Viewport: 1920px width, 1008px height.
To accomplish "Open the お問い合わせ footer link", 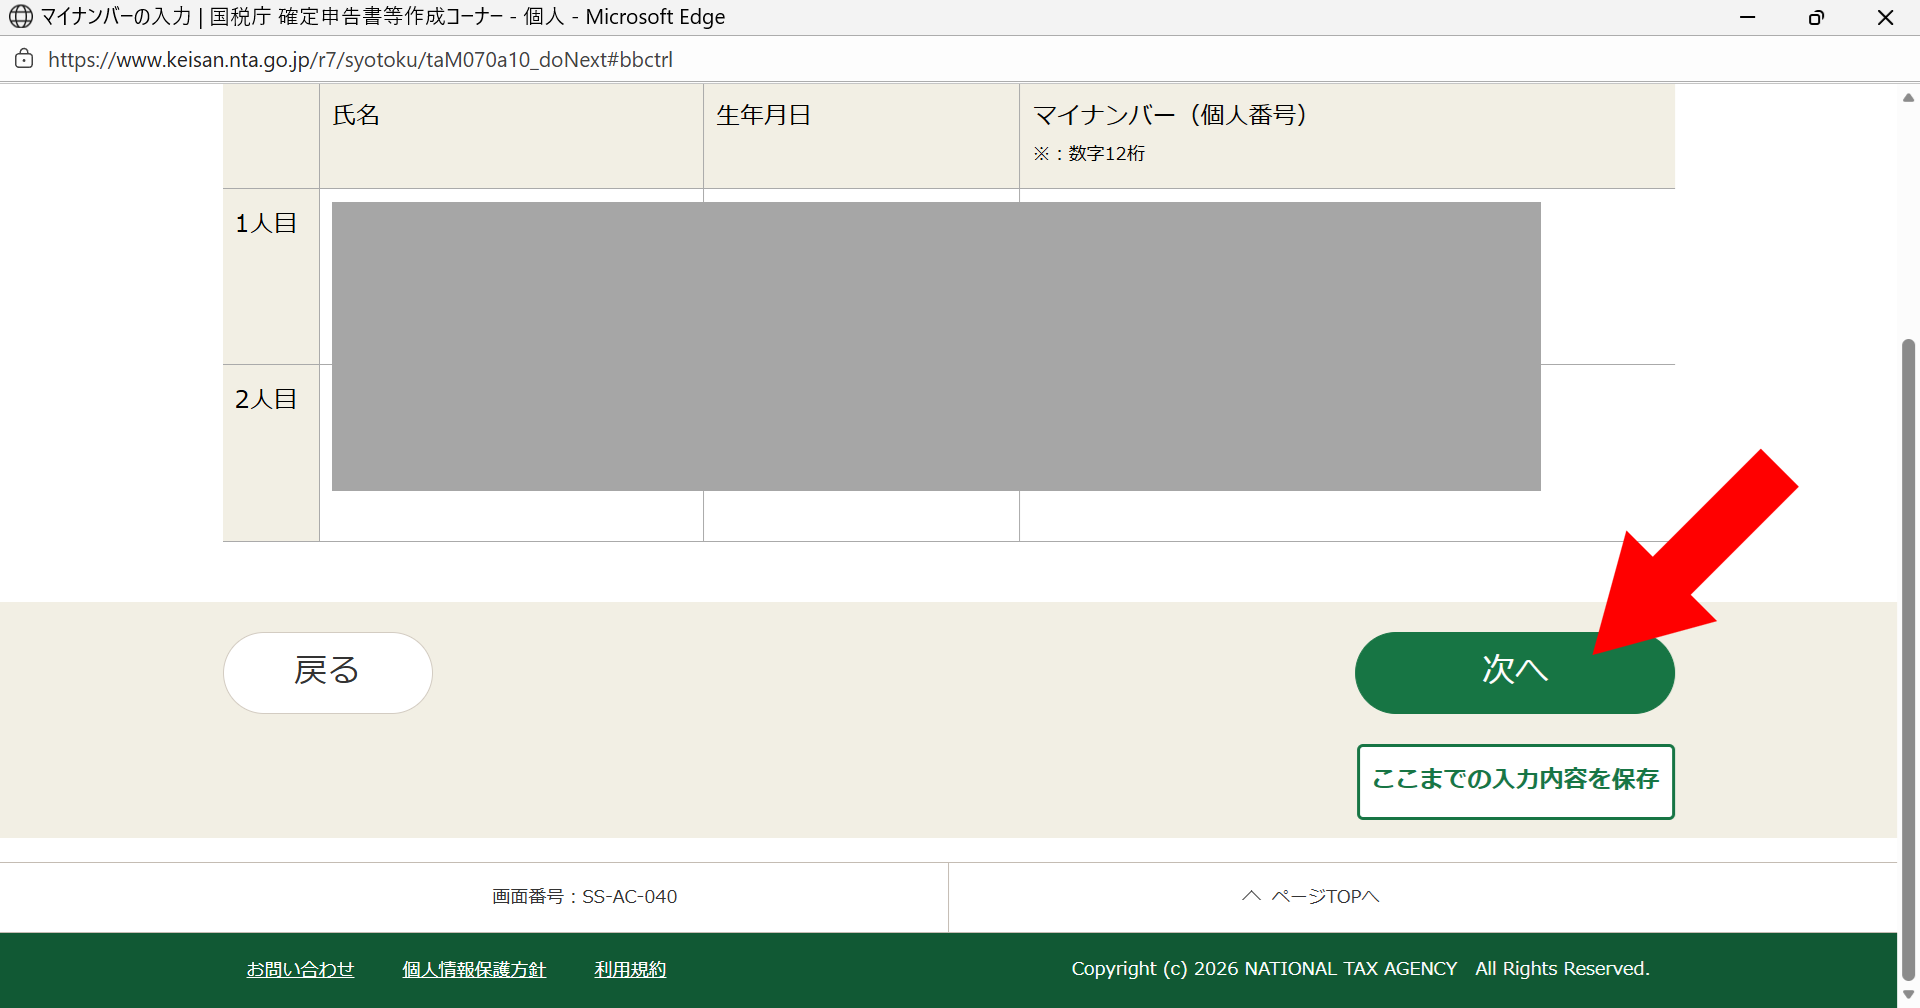I will tap(300, 969).
